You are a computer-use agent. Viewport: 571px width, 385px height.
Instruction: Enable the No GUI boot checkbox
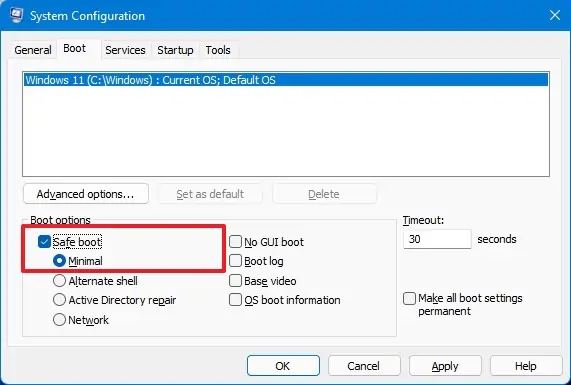click(235, 241)
